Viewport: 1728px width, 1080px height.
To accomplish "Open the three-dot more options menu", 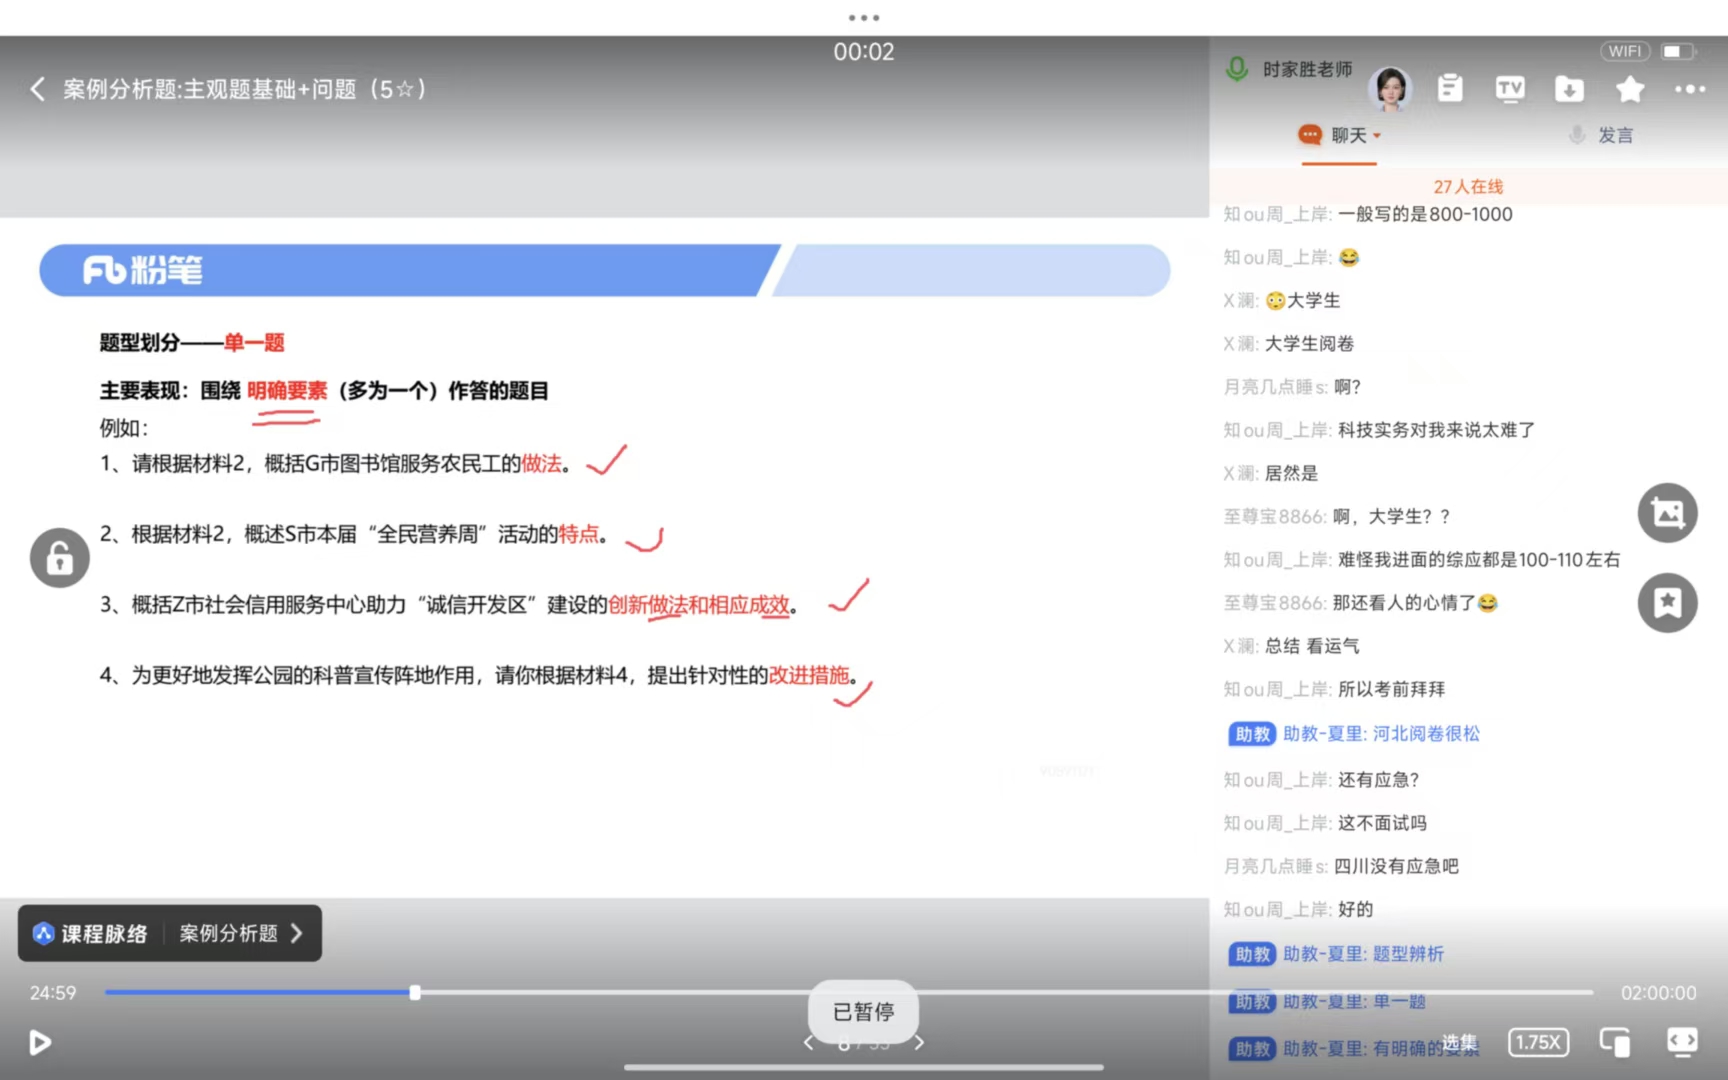I will [x=1690, y=89].
